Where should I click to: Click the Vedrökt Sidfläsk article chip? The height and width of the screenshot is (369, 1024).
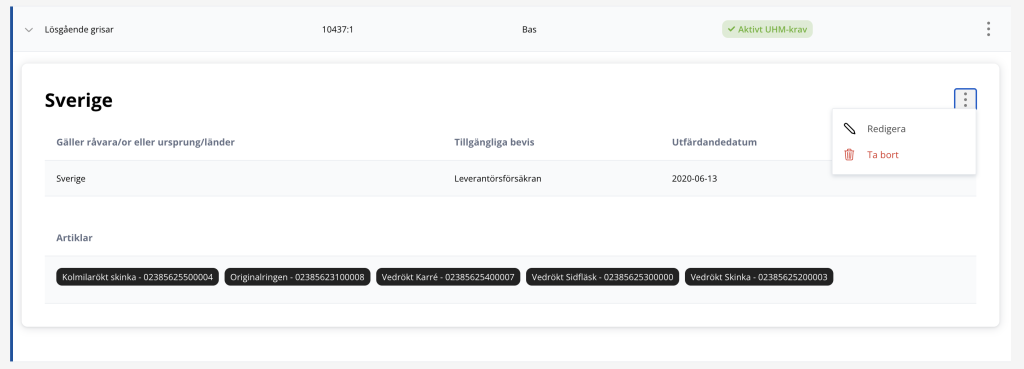[603, 277]
